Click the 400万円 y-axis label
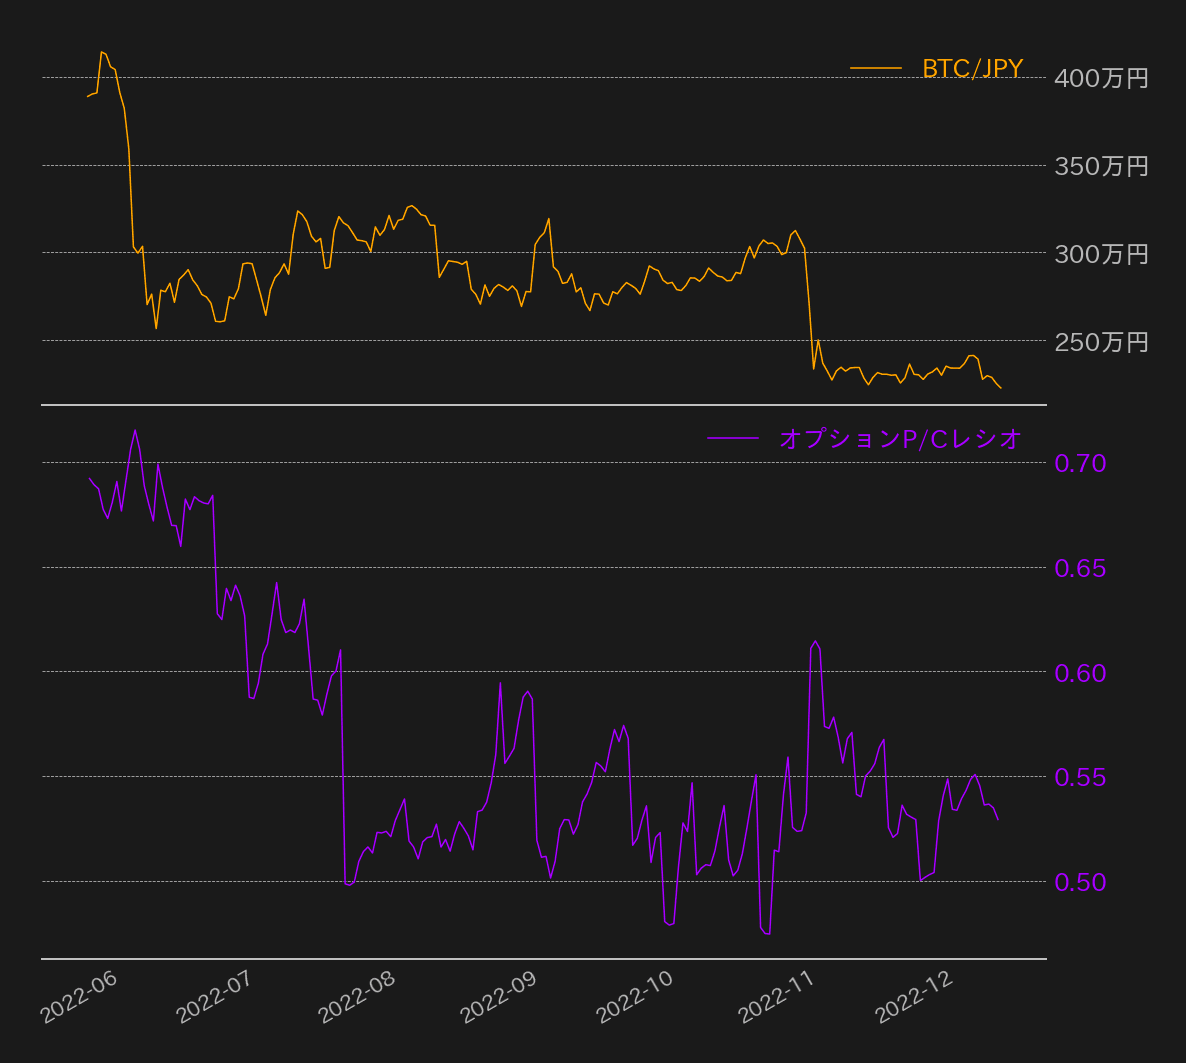This screenshot has width=1186, height=1063. tap(1101, 78)
